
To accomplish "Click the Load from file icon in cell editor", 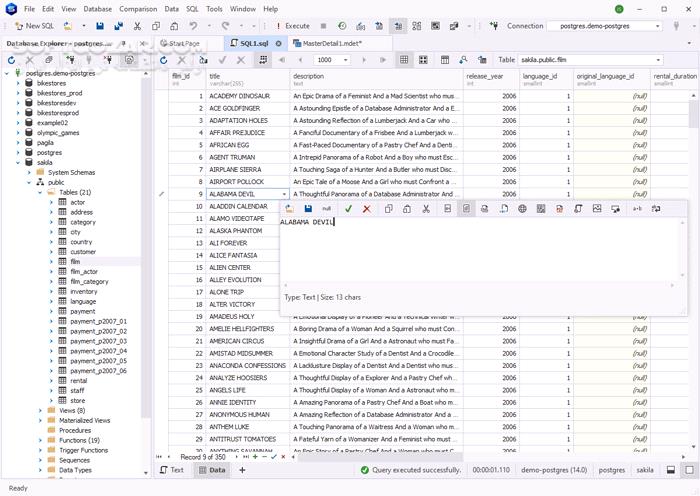I will [289, 208].
